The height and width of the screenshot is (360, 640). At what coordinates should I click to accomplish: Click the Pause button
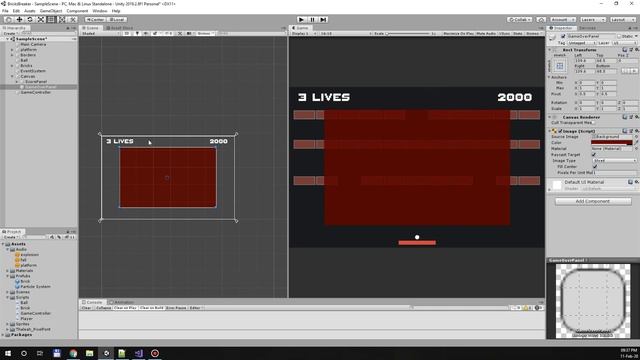coord(312,20)
